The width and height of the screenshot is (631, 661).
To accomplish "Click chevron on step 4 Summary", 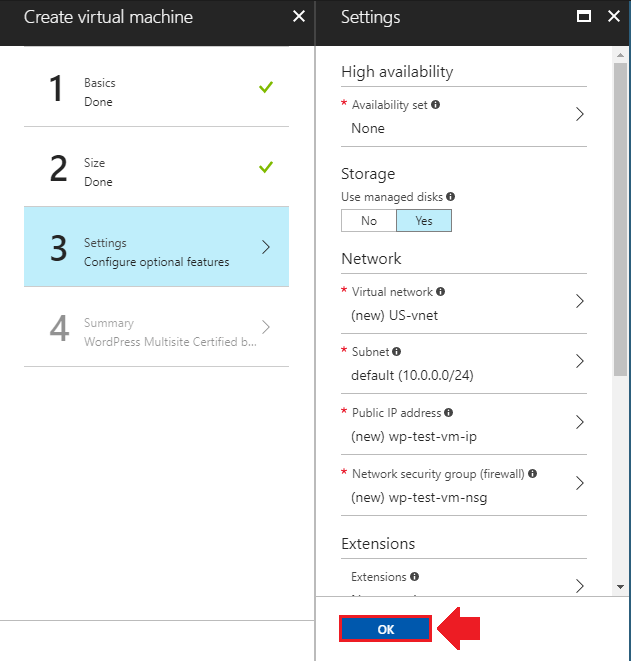I will [x=266, y=327].
